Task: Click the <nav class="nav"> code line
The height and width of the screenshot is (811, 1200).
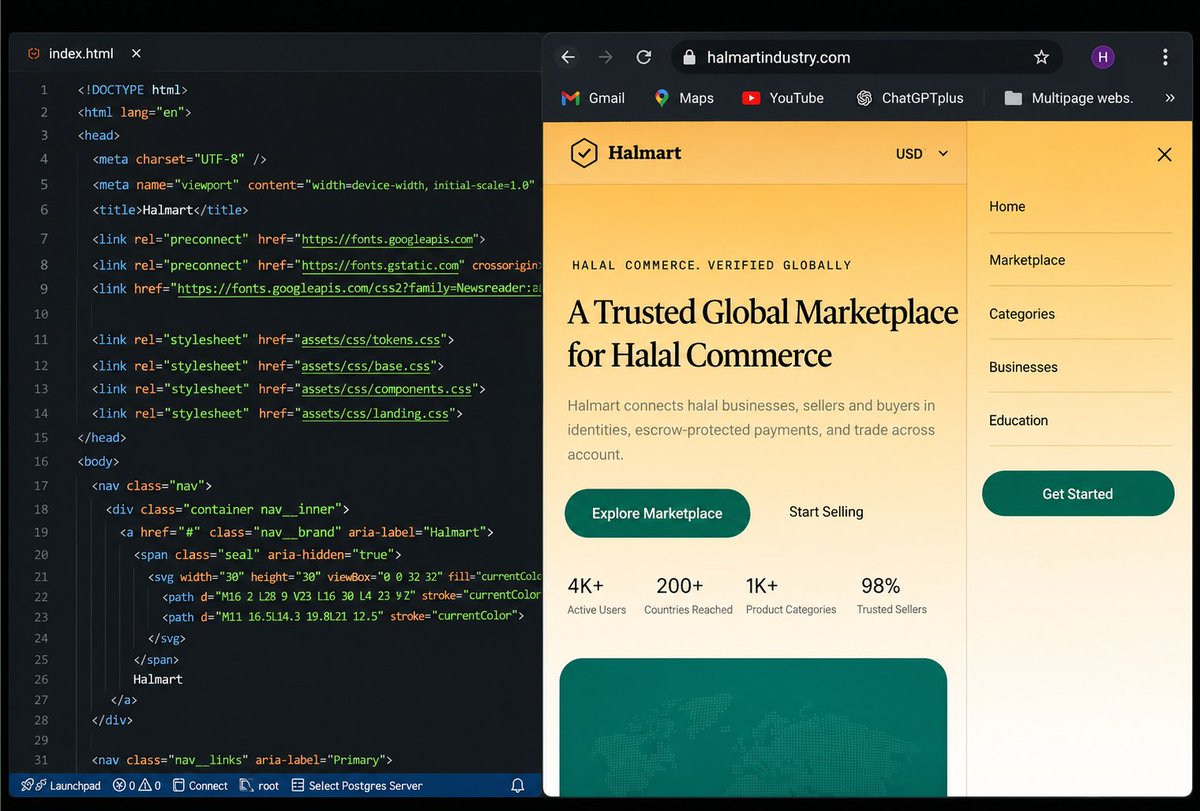Action: pyautogui.click(x=152, y=486)
